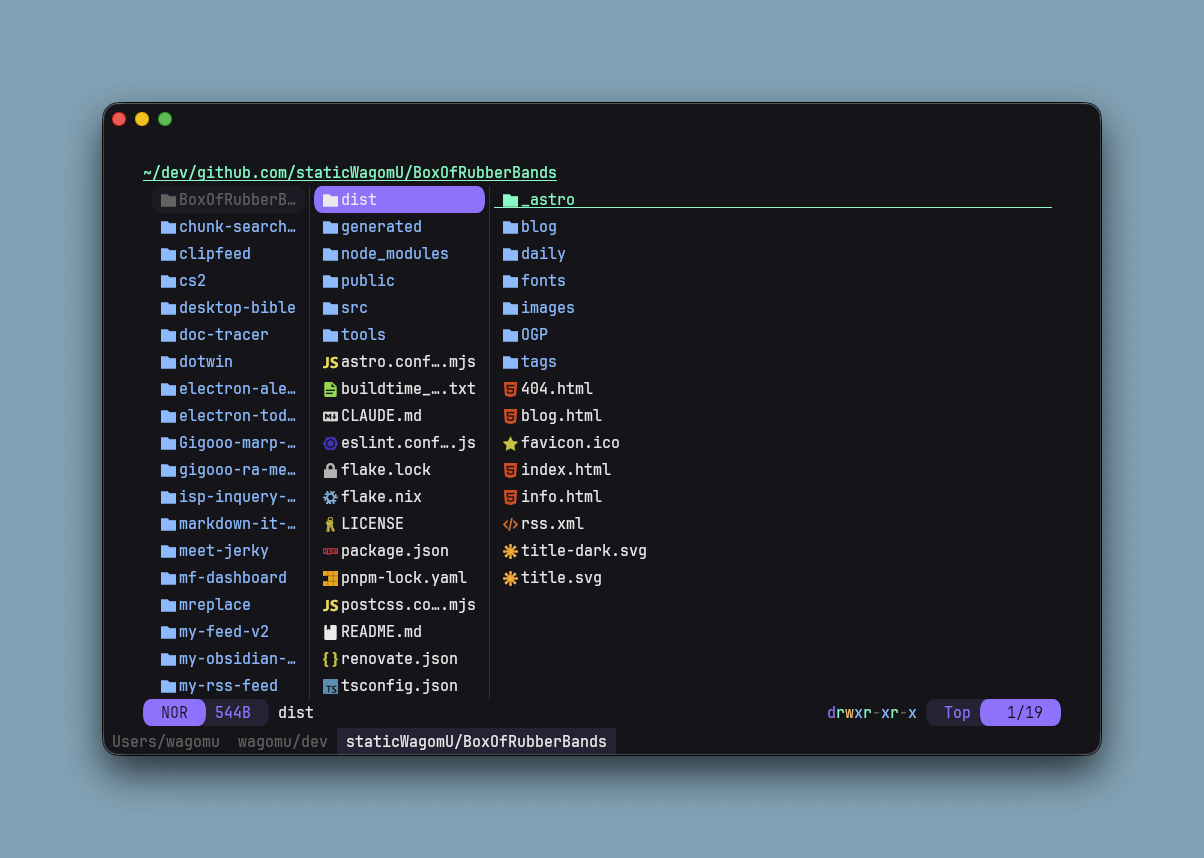1204x858 pixels.
Task: Select the package.json file
Action: coord(394,551)
